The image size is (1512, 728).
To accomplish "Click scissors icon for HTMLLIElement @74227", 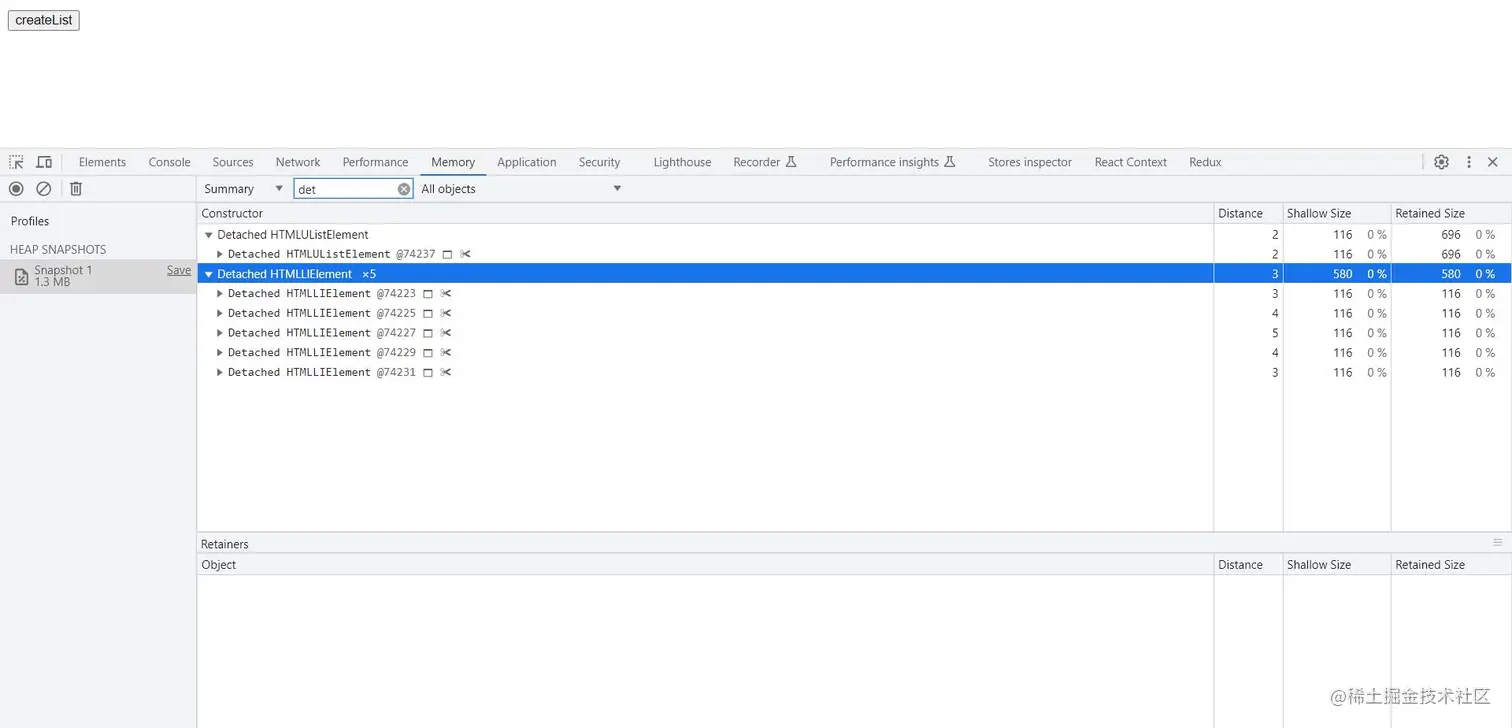I will coord(446,333).
